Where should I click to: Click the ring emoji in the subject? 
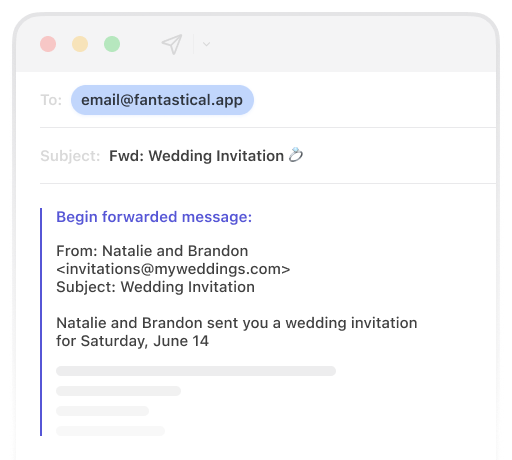pos(296,155)
